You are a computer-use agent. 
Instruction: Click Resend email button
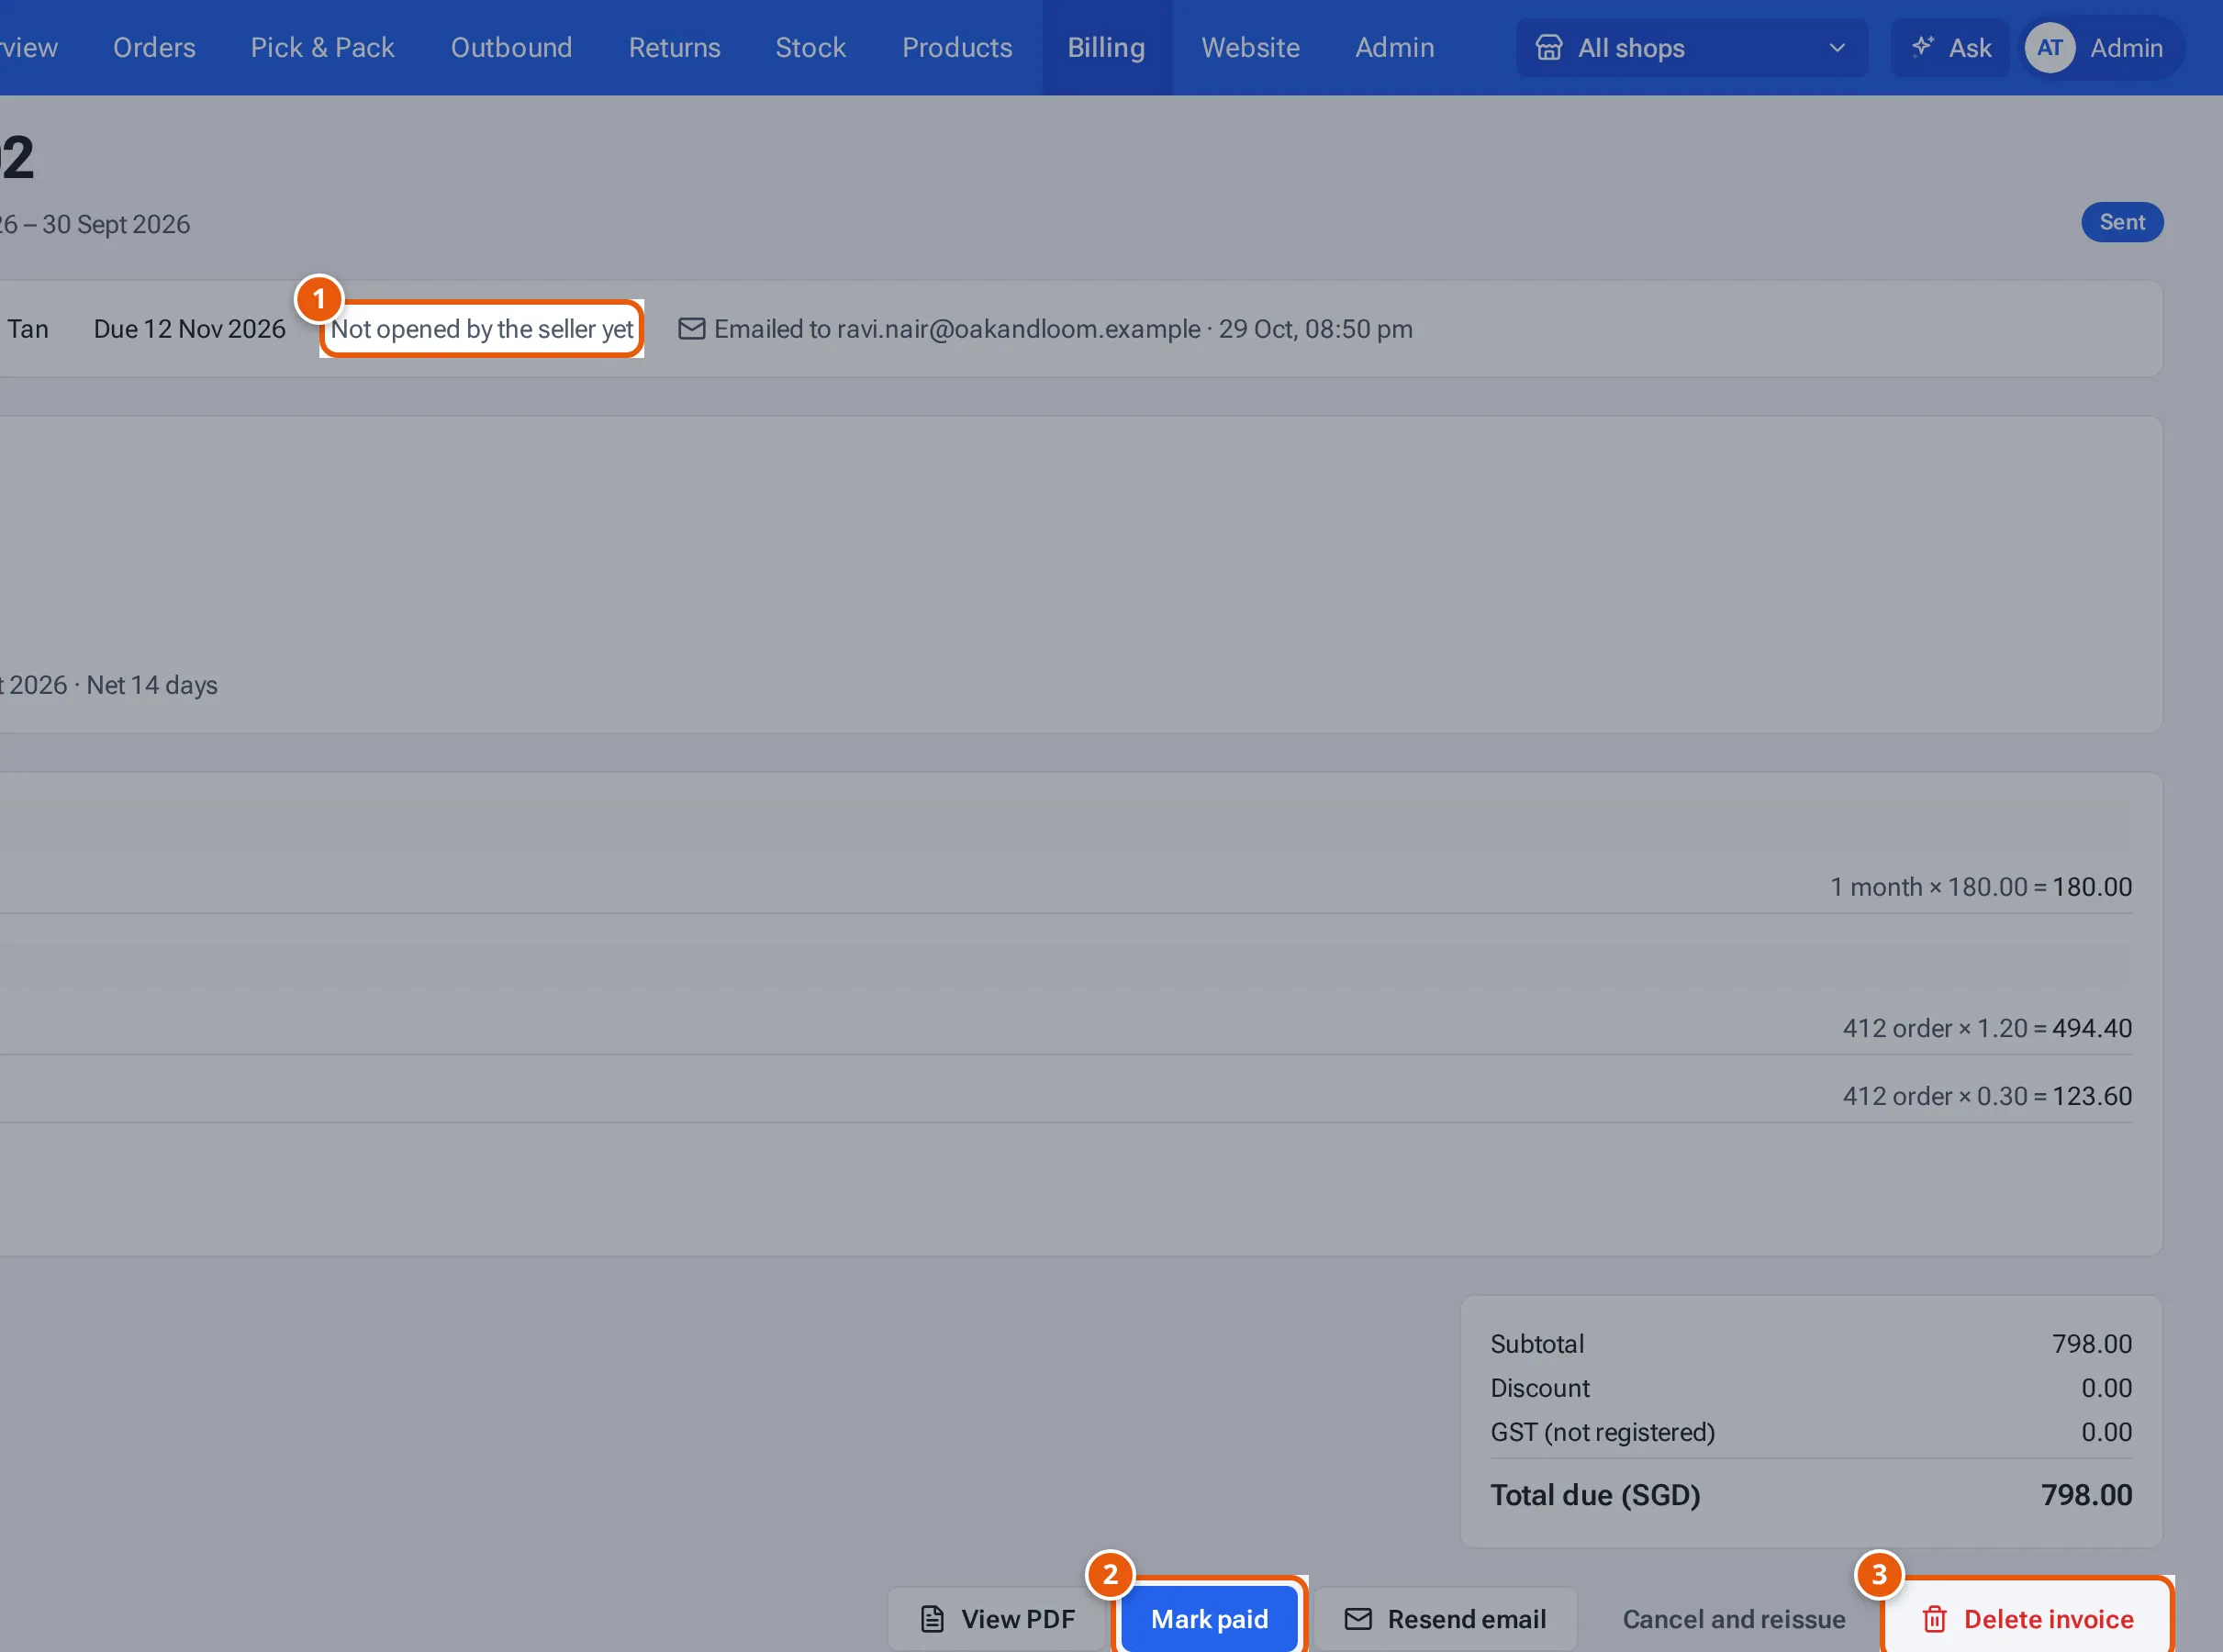tap(1445, 1618)
